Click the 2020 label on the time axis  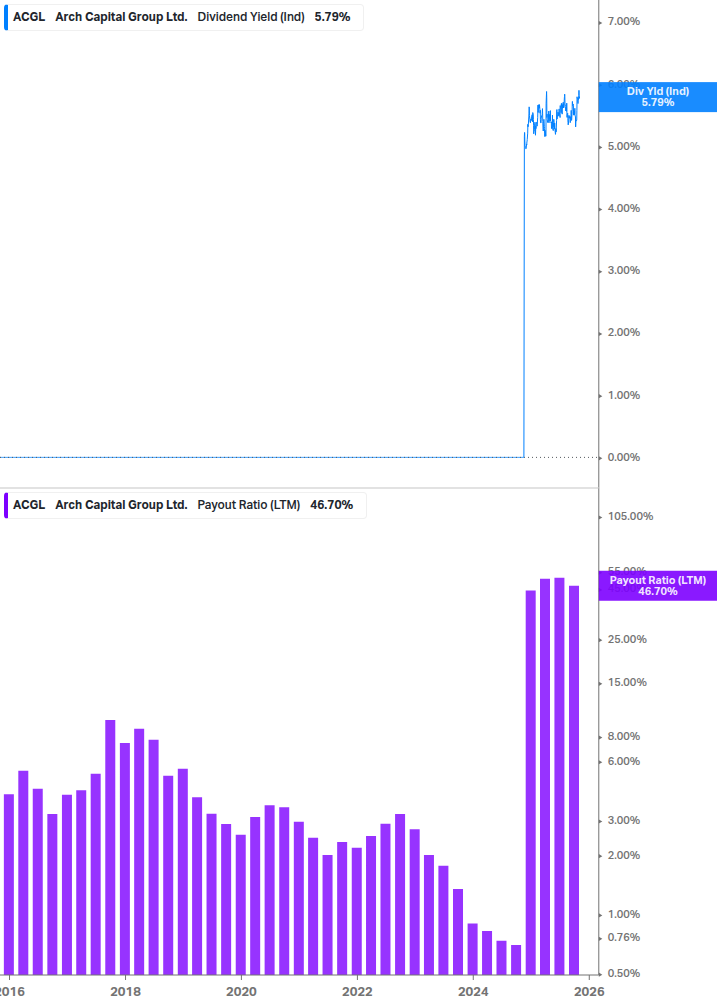tap(241, 992)
